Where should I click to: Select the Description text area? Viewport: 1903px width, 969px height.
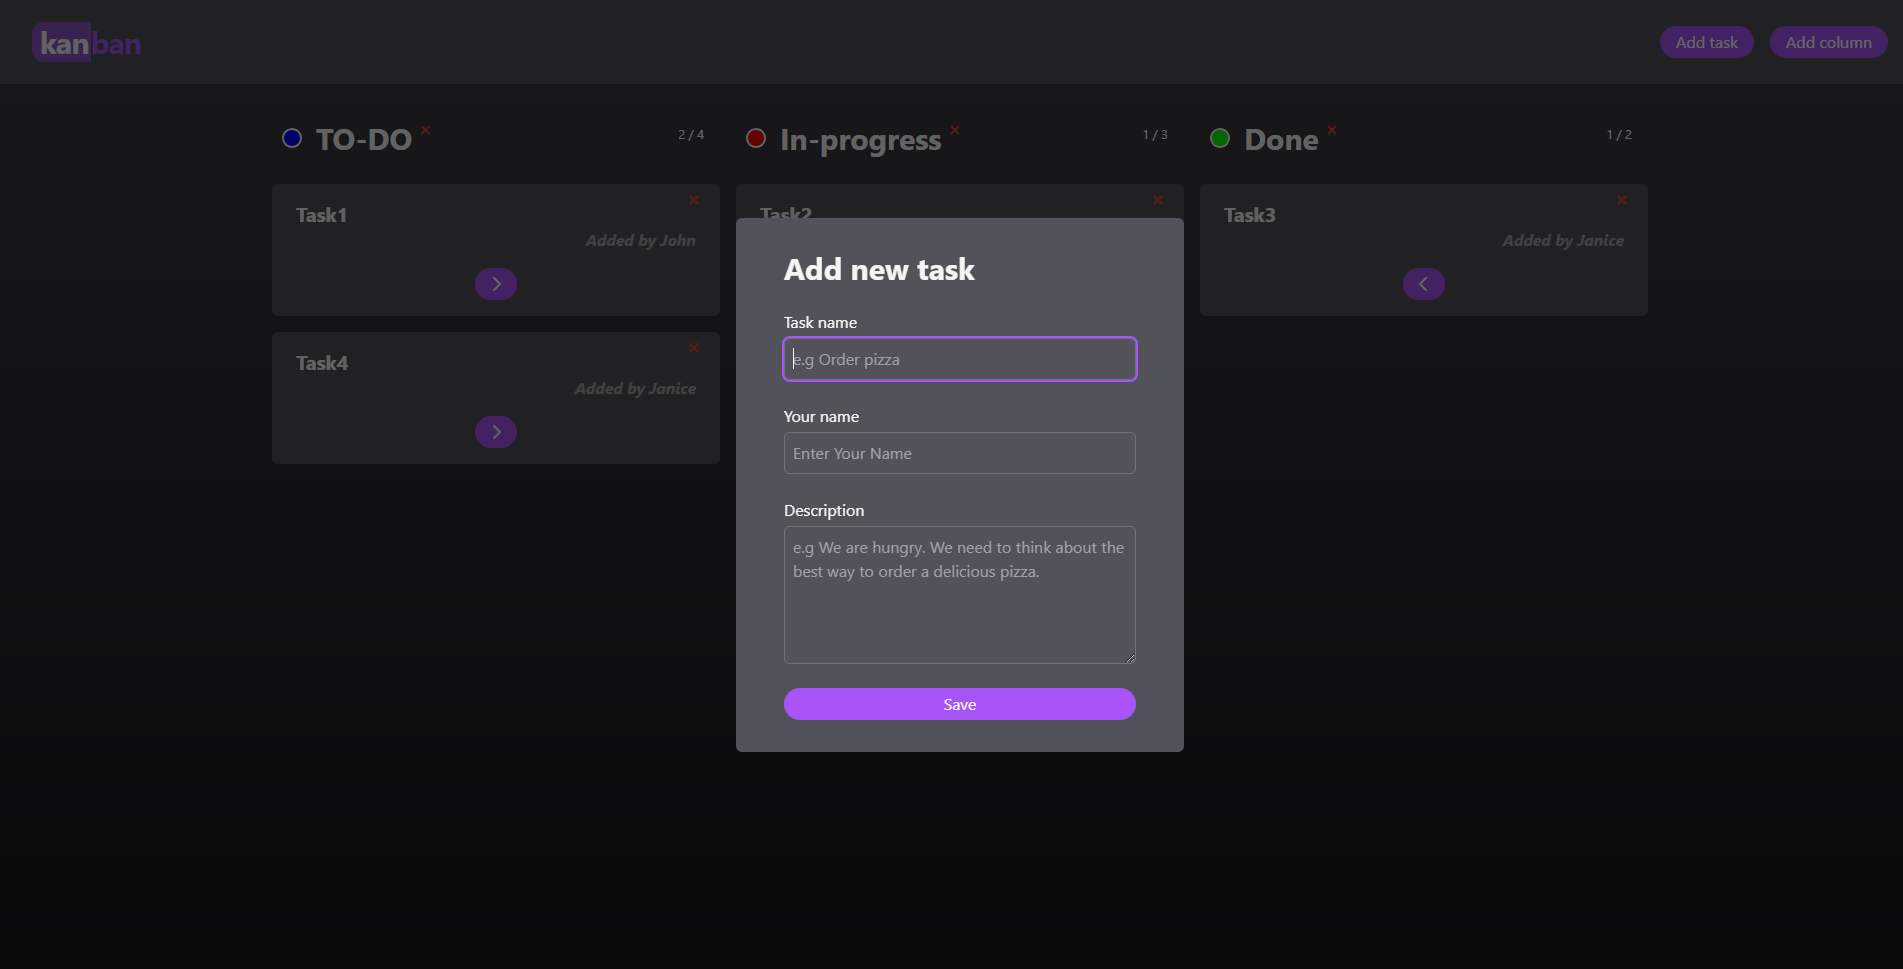point(959,595)
